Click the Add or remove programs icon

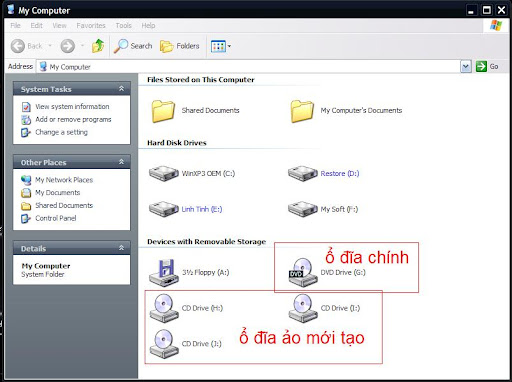(26, 119)
